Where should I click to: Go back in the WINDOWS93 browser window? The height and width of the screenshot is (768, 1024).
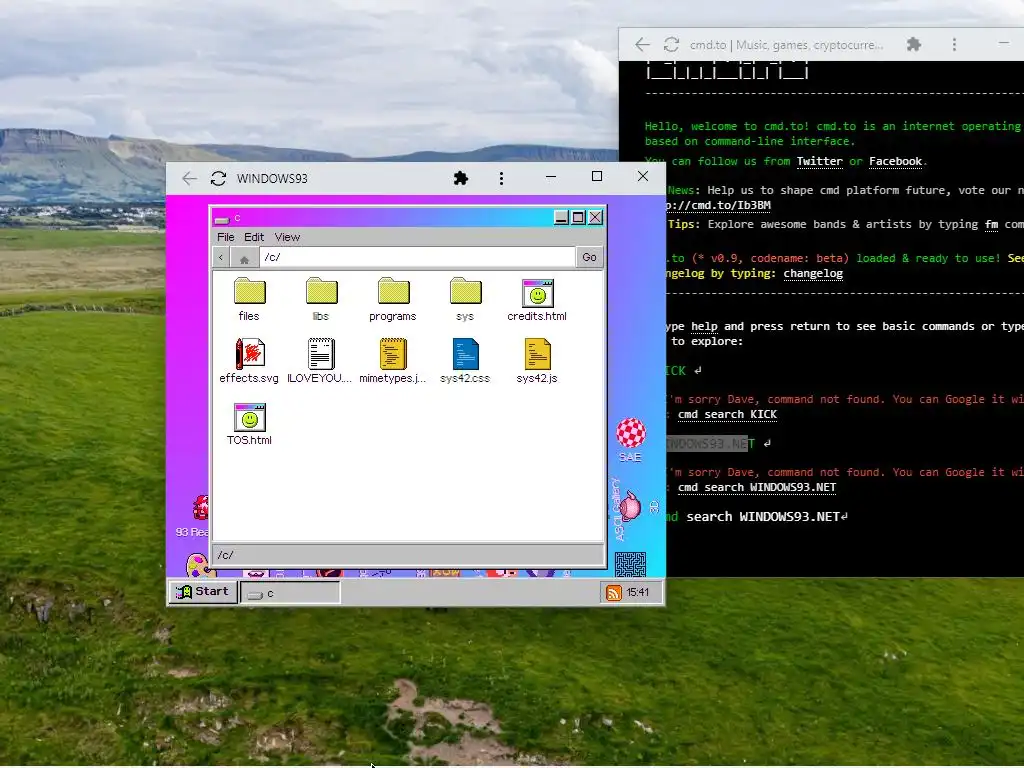coord(189,178)
